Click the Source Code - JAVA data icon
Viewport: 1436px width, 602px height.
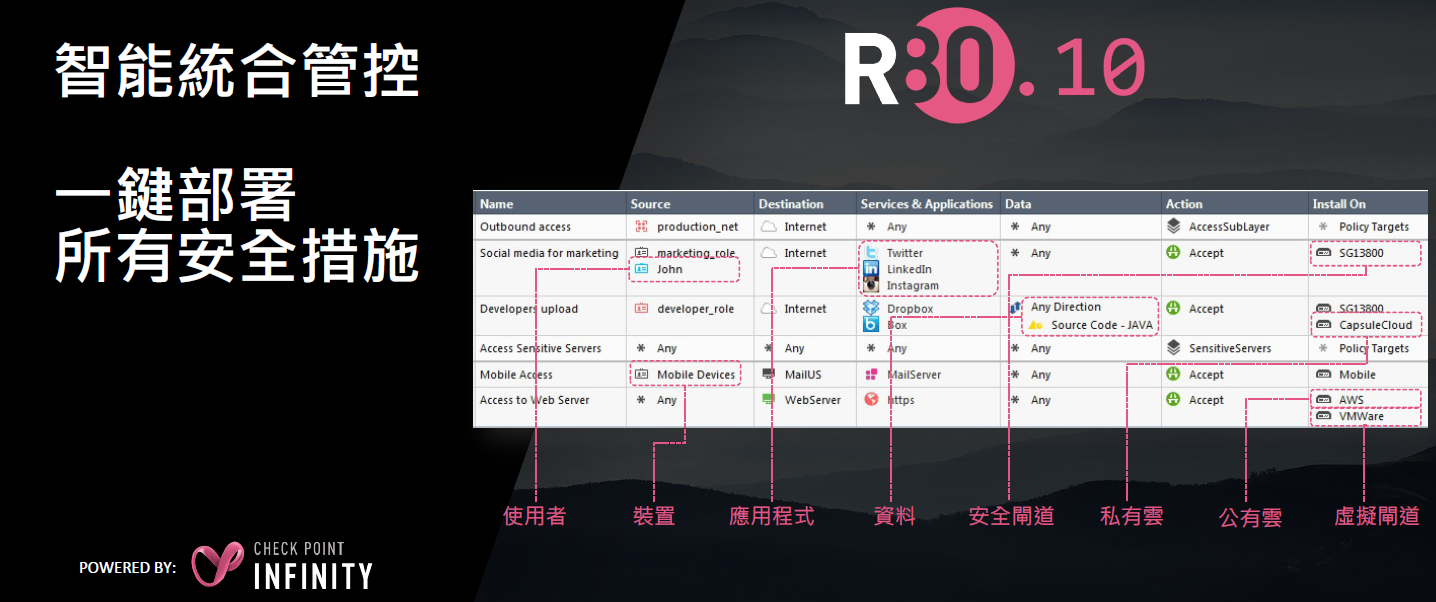[x=1036, y=325]
